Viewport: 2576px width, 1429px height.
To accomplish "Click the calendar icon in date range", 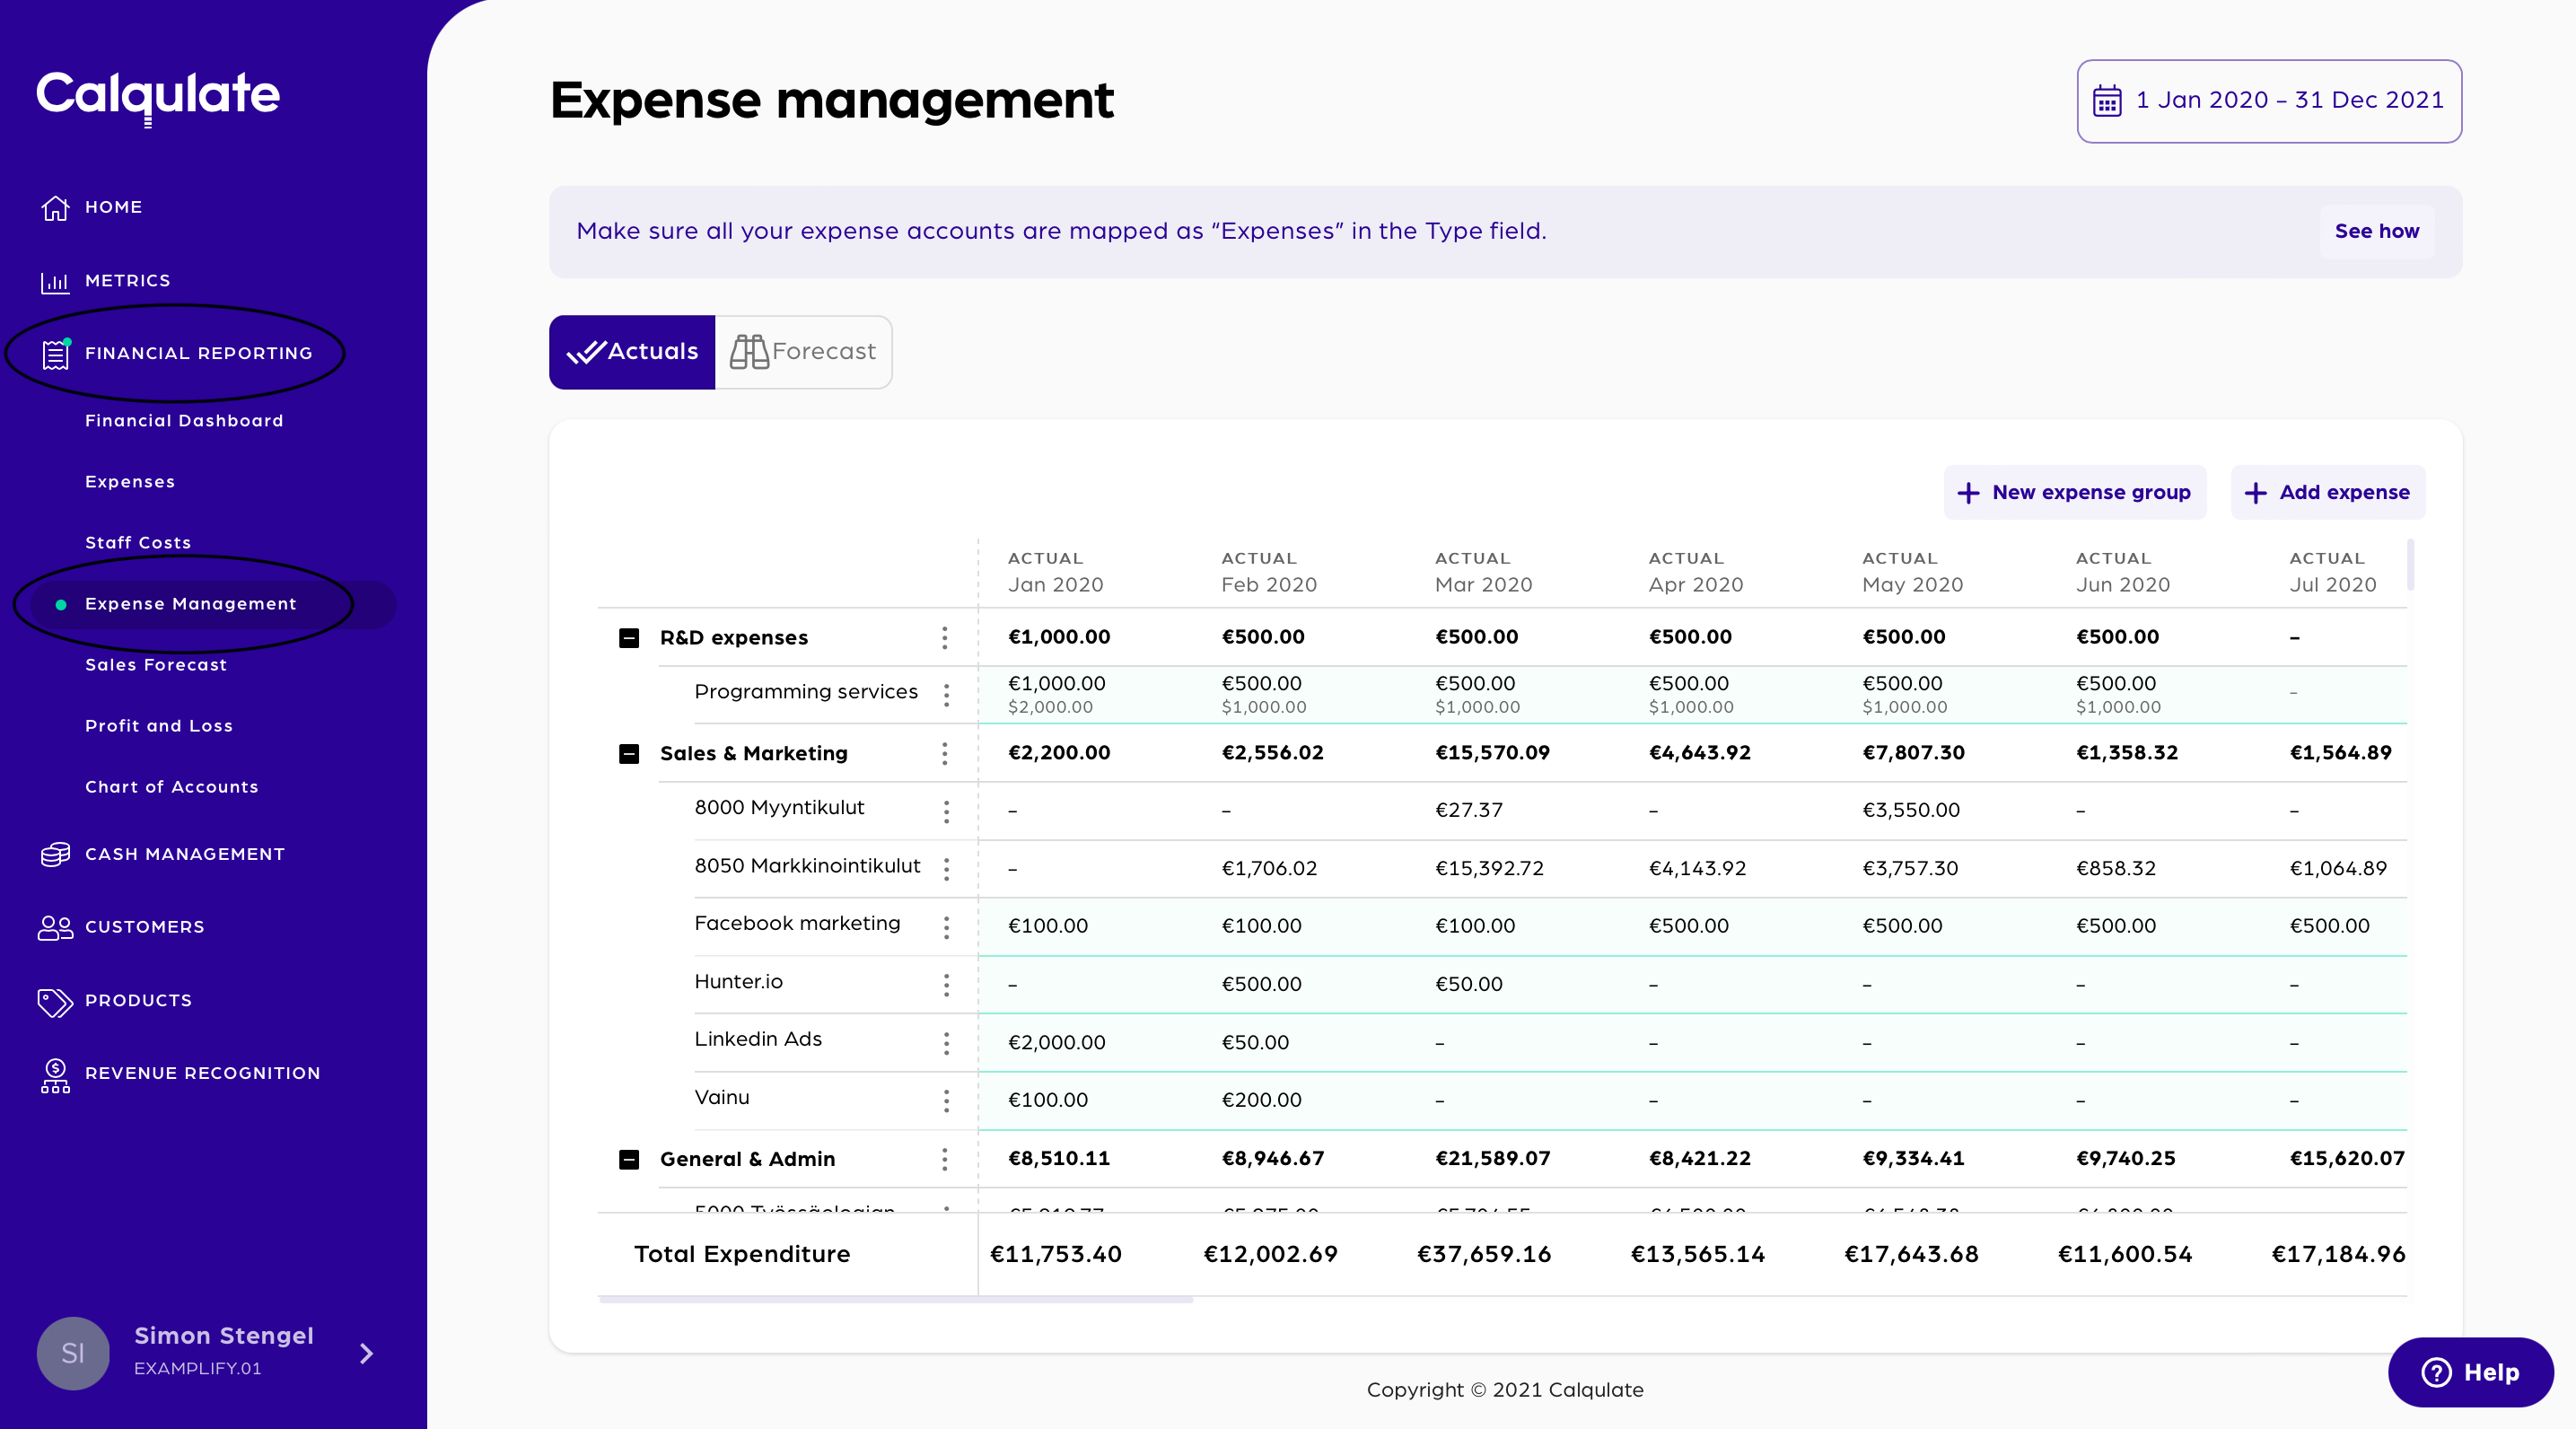I will pyautogui.click(x=2107, y=101).
